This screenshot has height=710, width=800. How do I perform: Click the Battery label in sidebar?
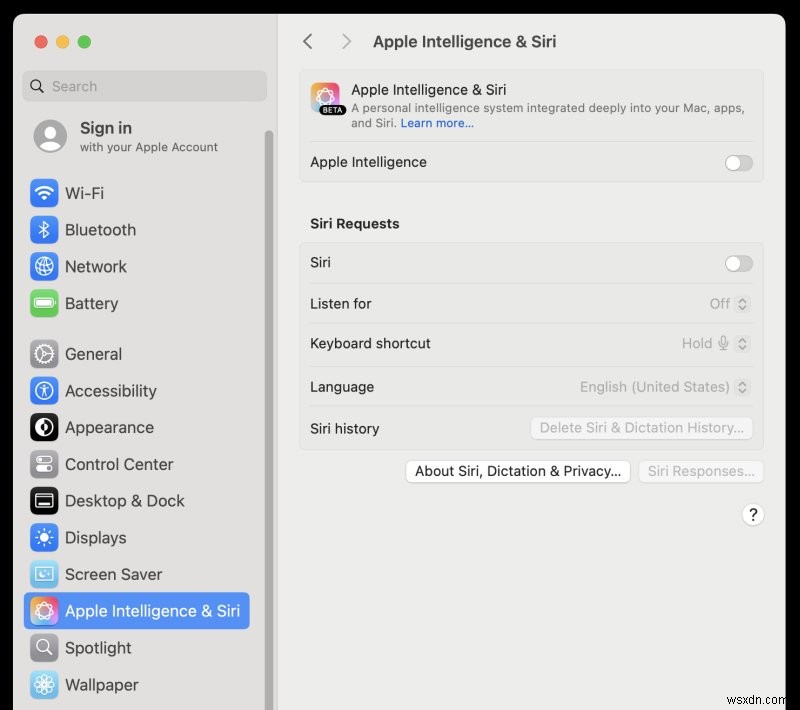[x=92, y=303]
